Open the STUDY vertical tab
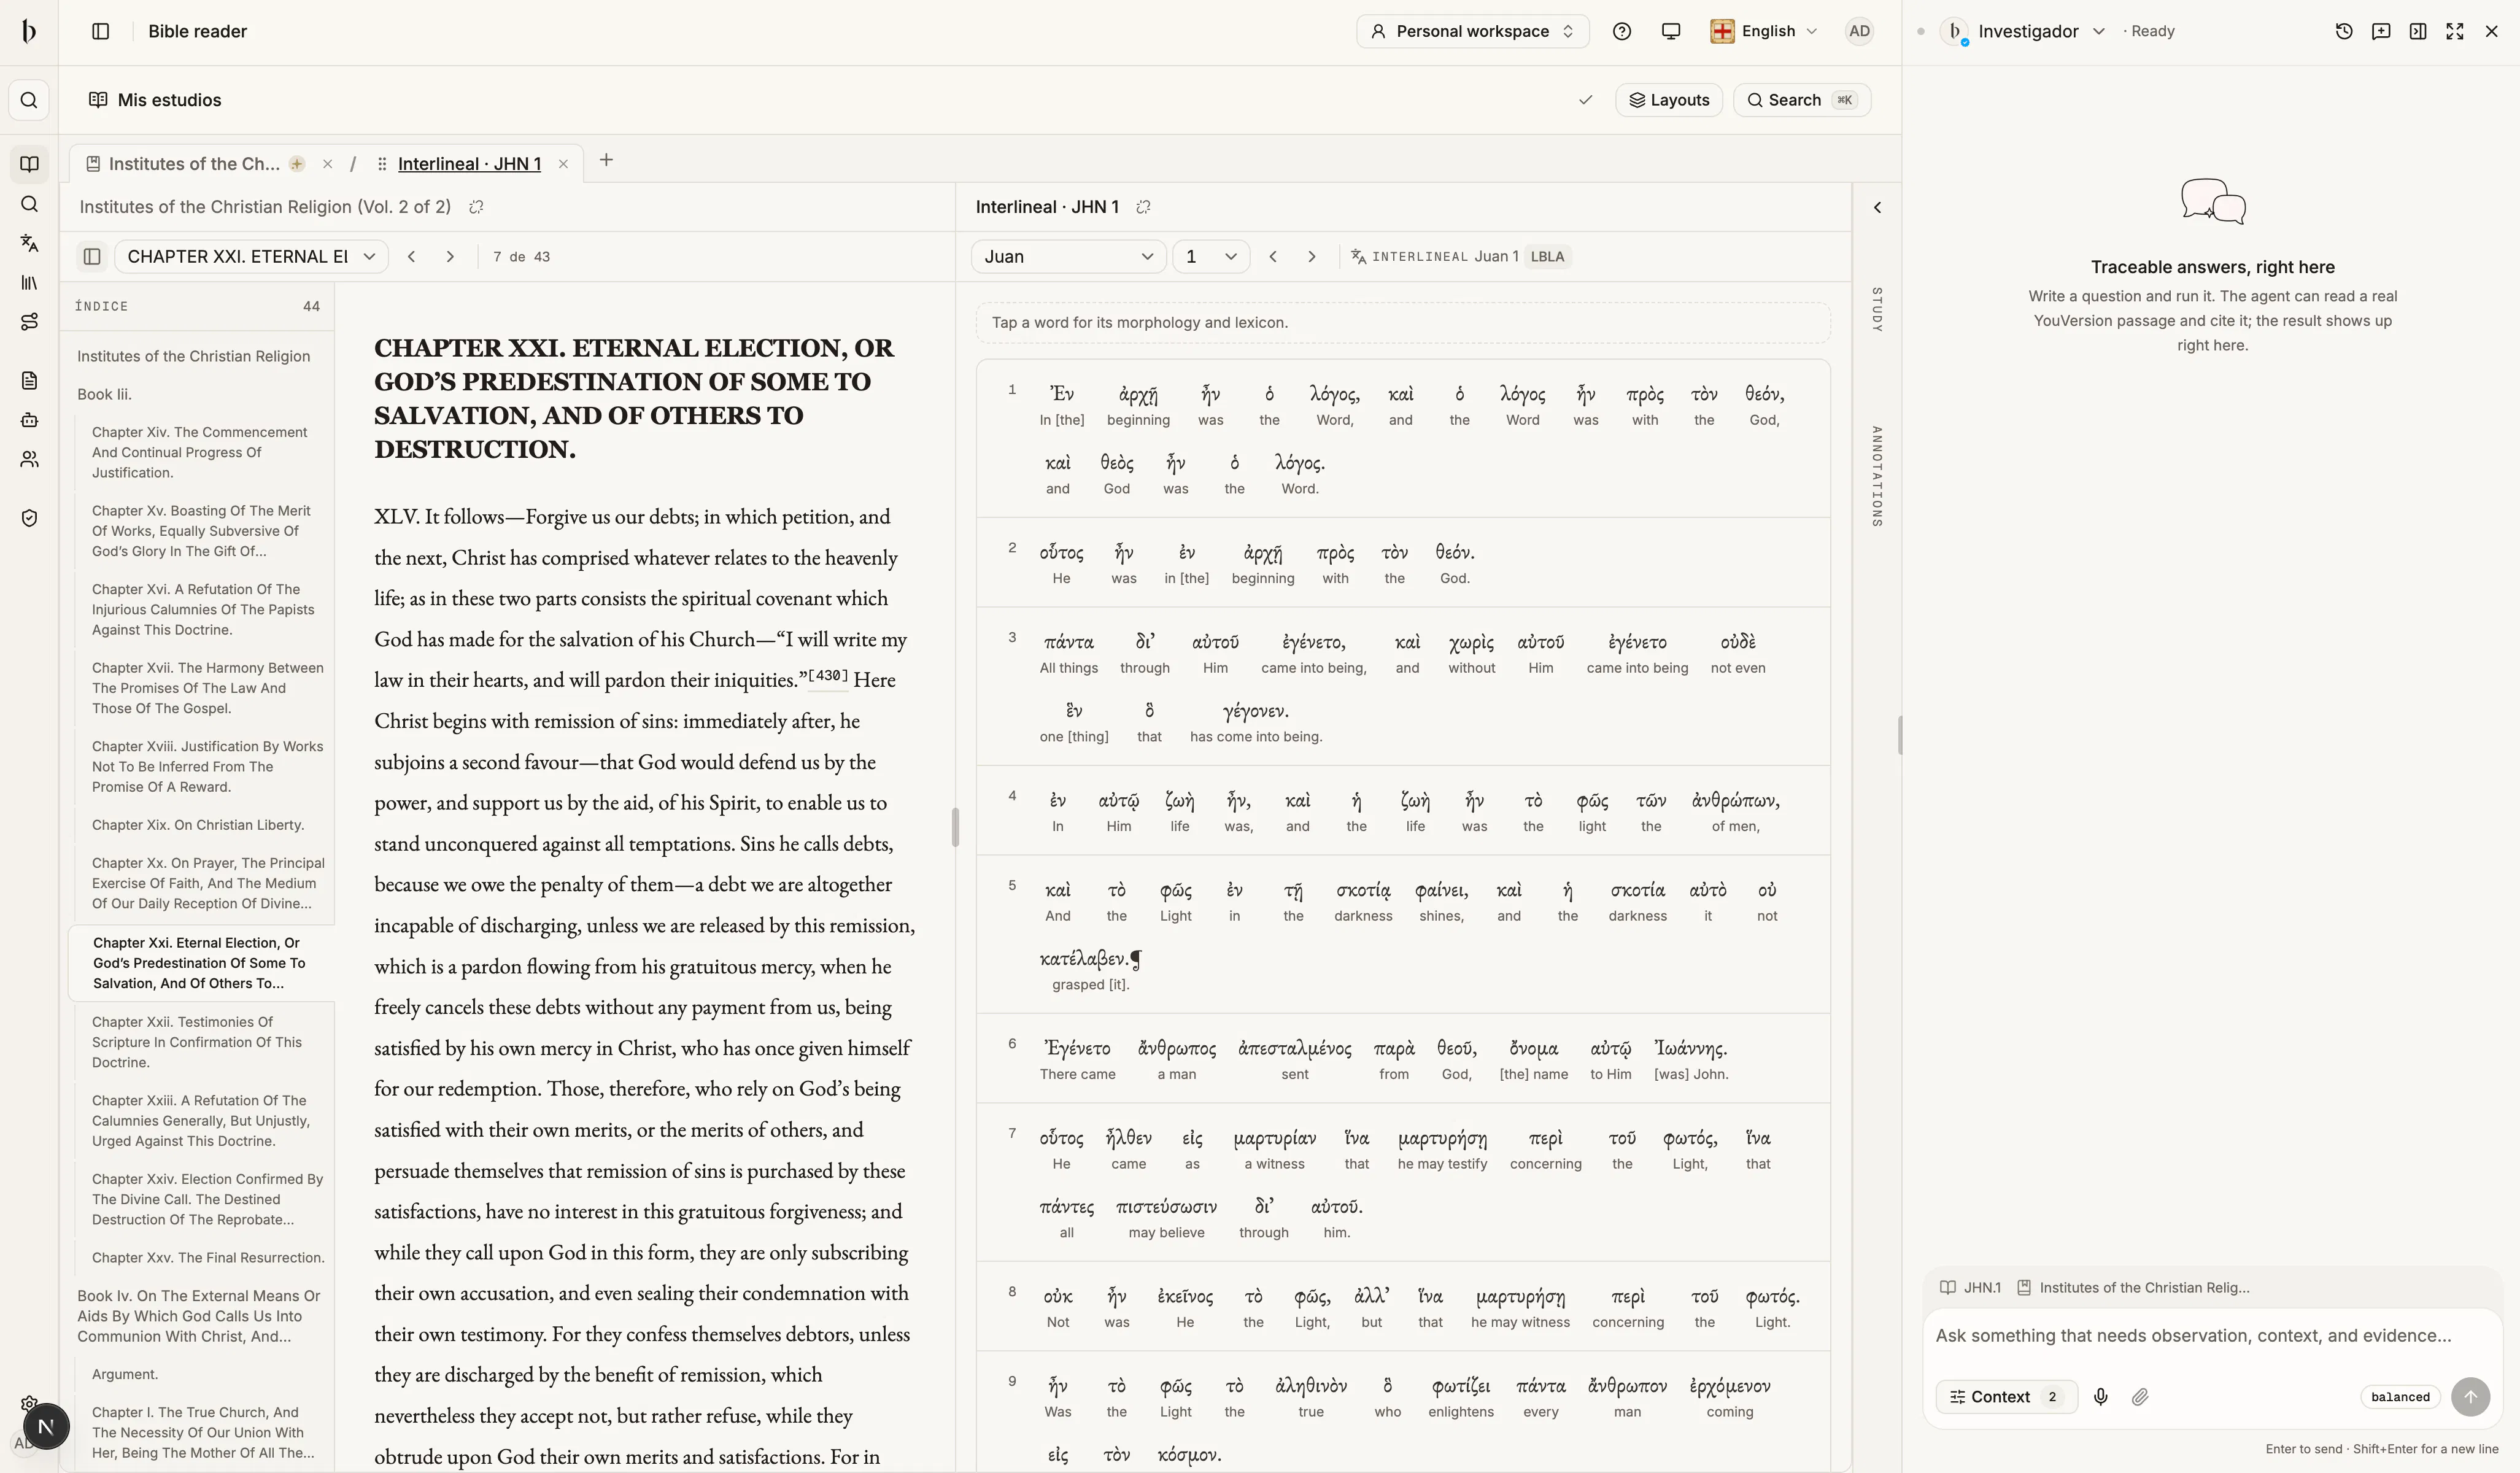This screenshot has width=2520, height=1473. (x=1877, y=310)
